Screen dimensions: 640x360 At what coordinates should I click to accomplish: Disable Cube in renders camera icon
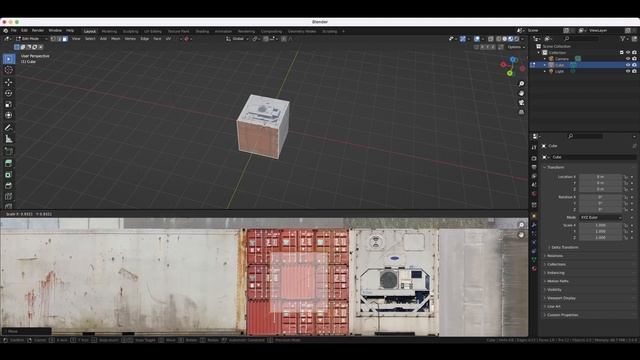(634, 65)
